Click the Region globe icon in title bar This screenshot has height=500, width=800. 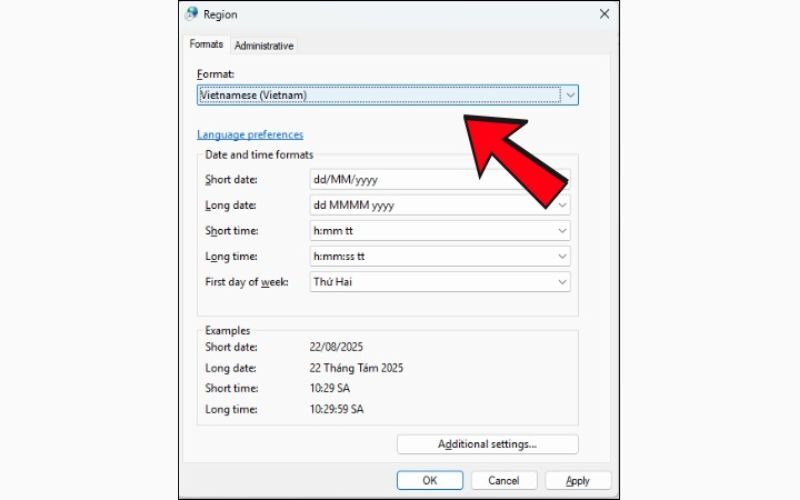192,14
